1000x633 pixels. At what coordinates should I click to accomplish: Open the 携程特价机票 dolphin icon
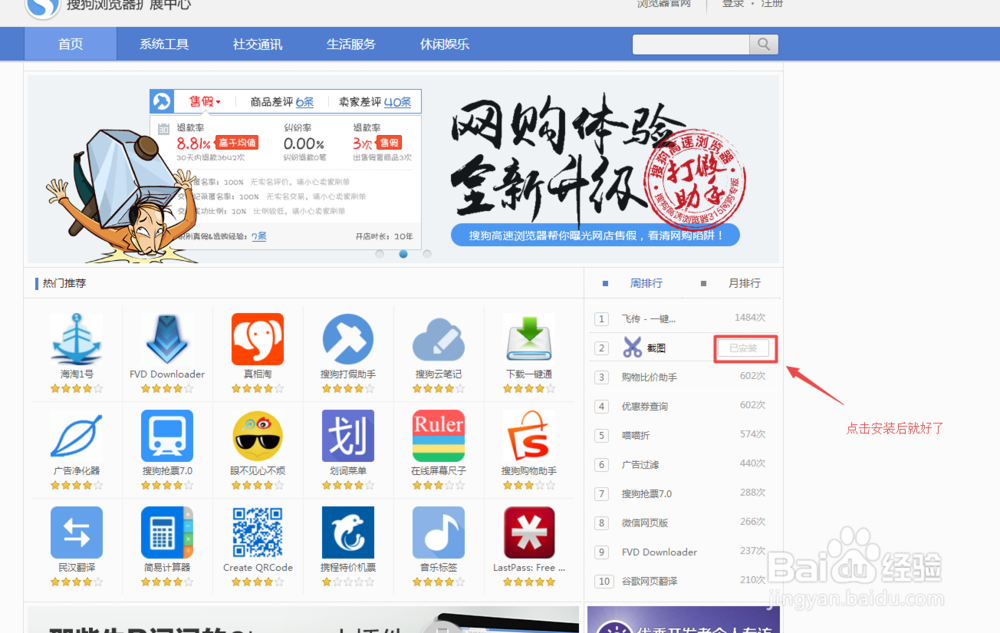pos(348,532)
